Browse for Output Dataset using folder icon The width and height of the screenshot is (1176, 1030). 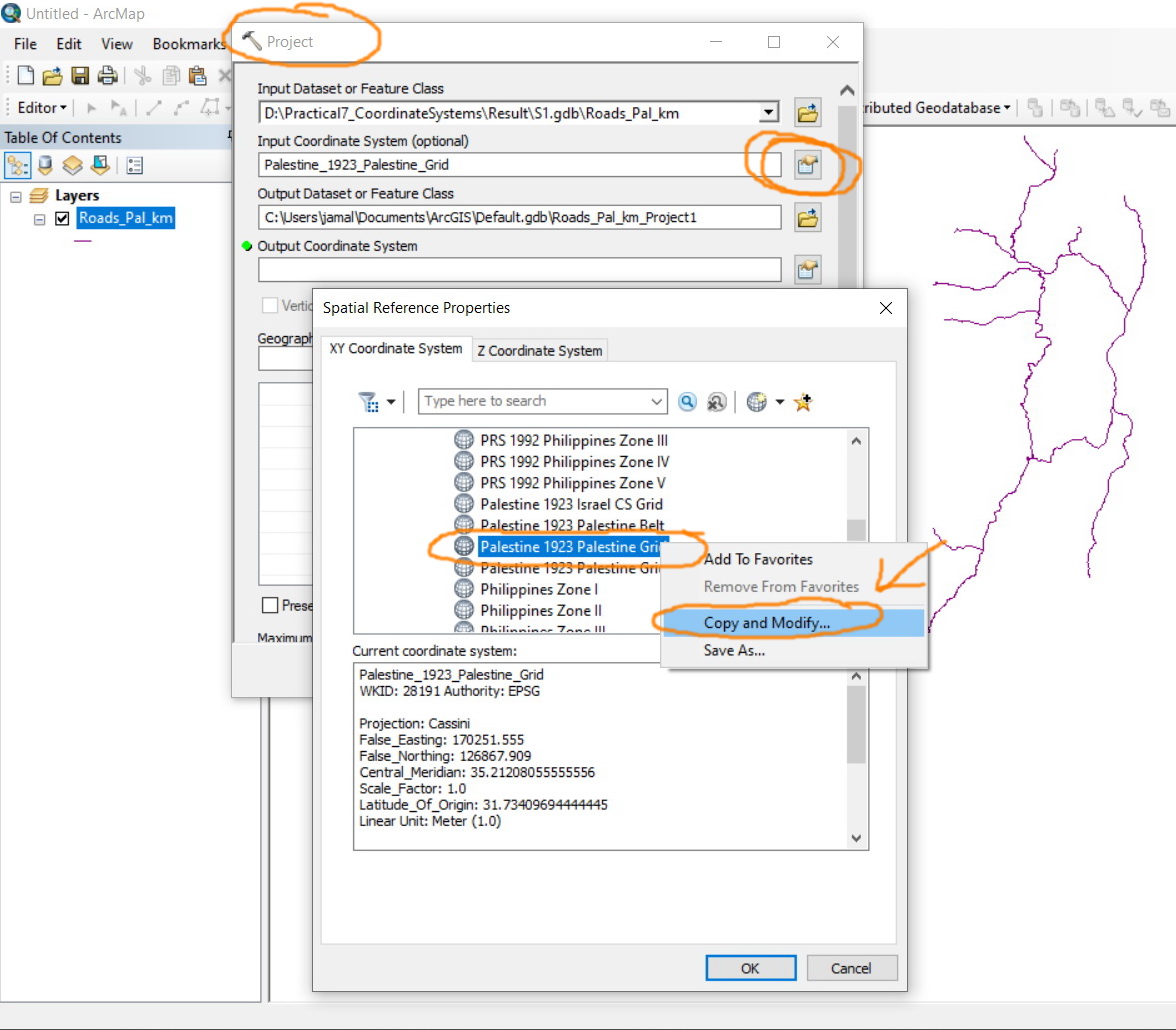[808, 218]
